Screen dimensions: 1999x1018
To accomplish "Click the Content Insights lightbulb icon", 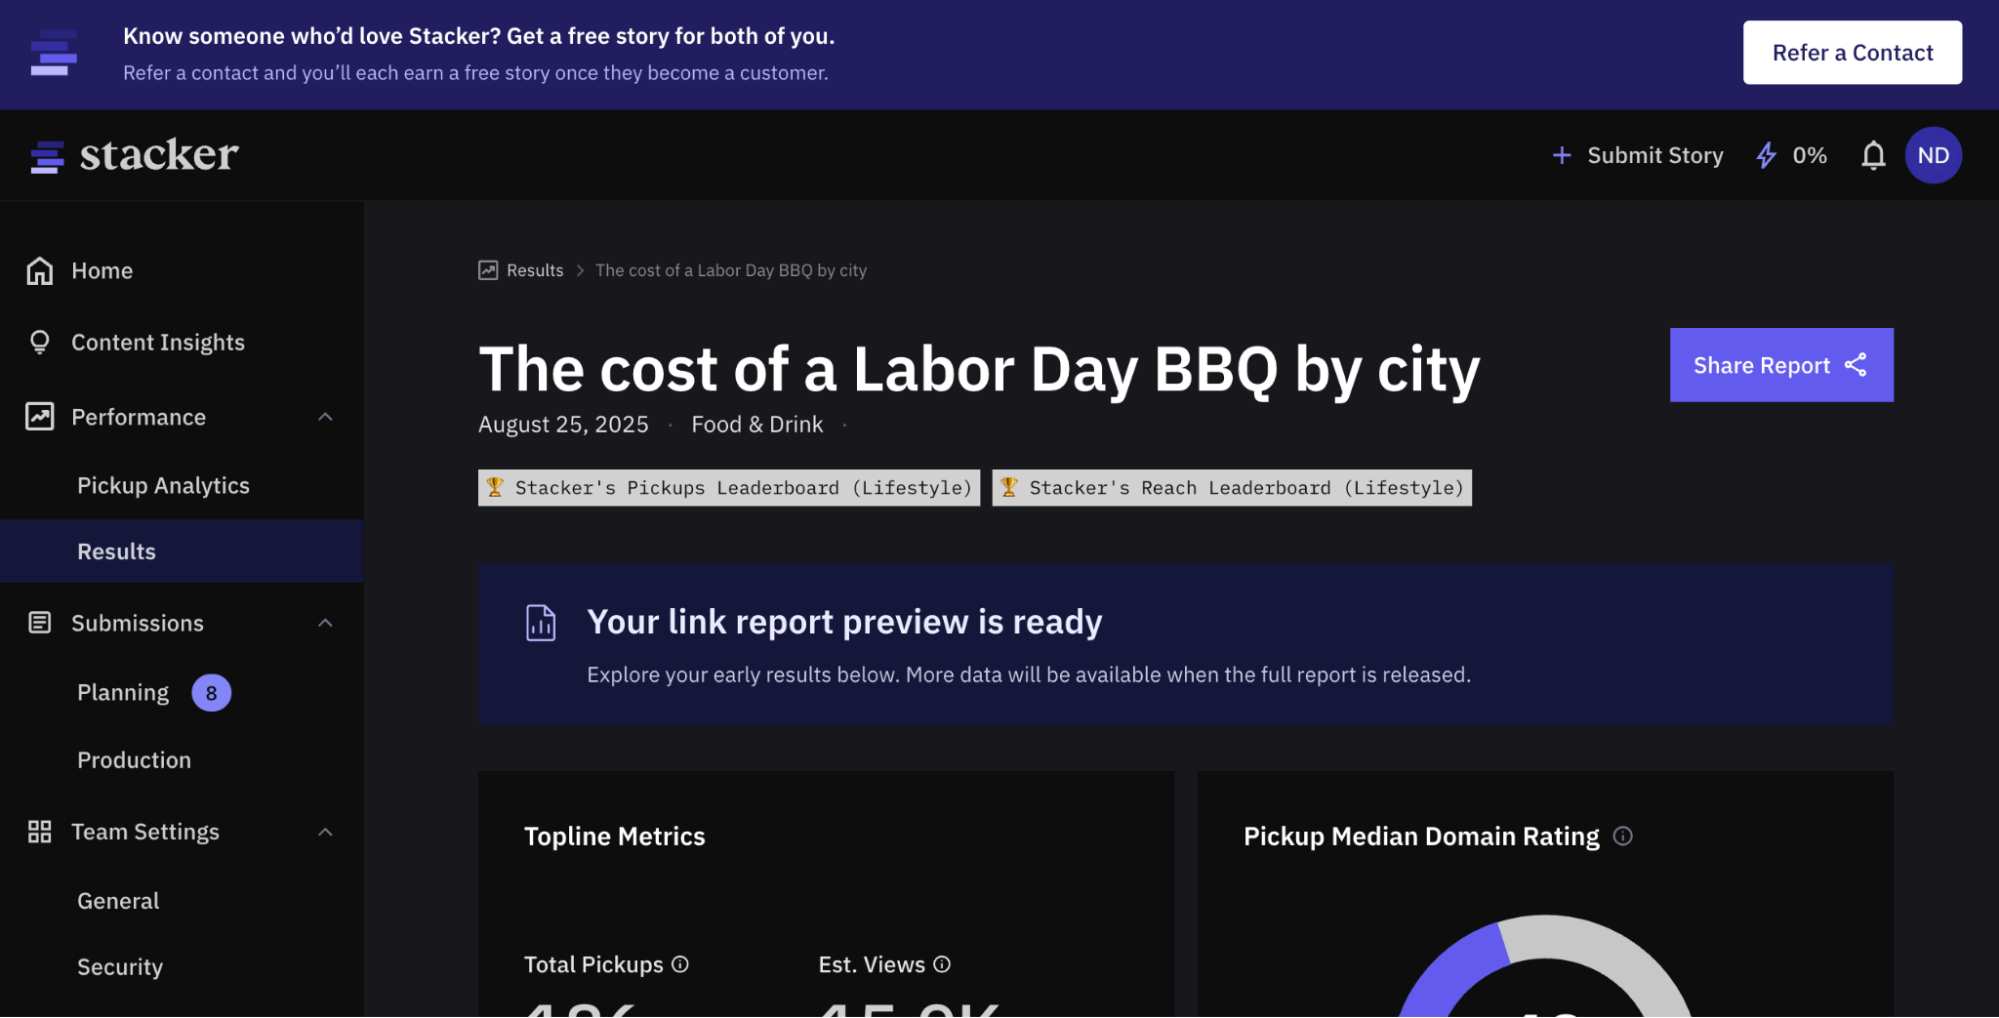I will coord(39,343).
